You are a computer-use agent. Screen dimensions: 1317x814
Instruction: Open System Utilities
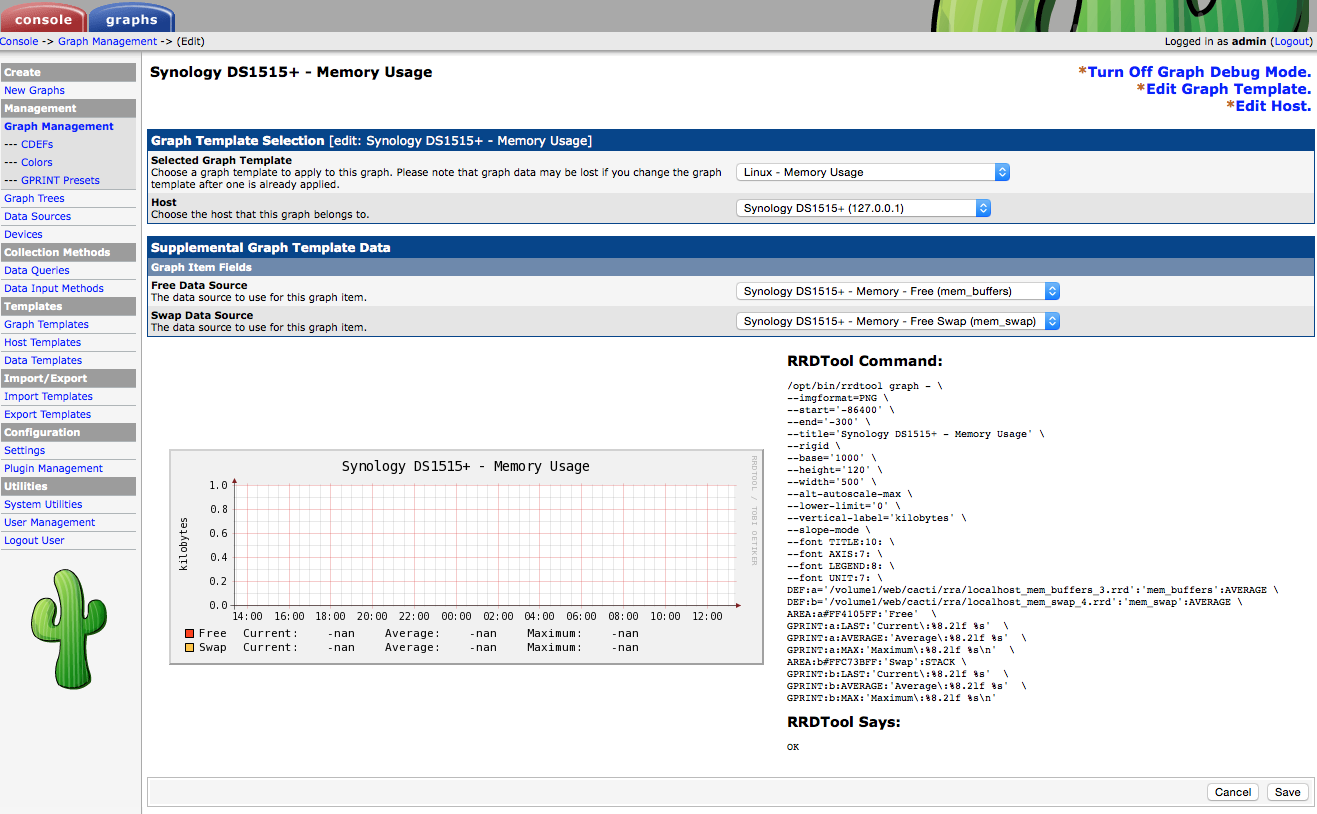tap(43, 504)
